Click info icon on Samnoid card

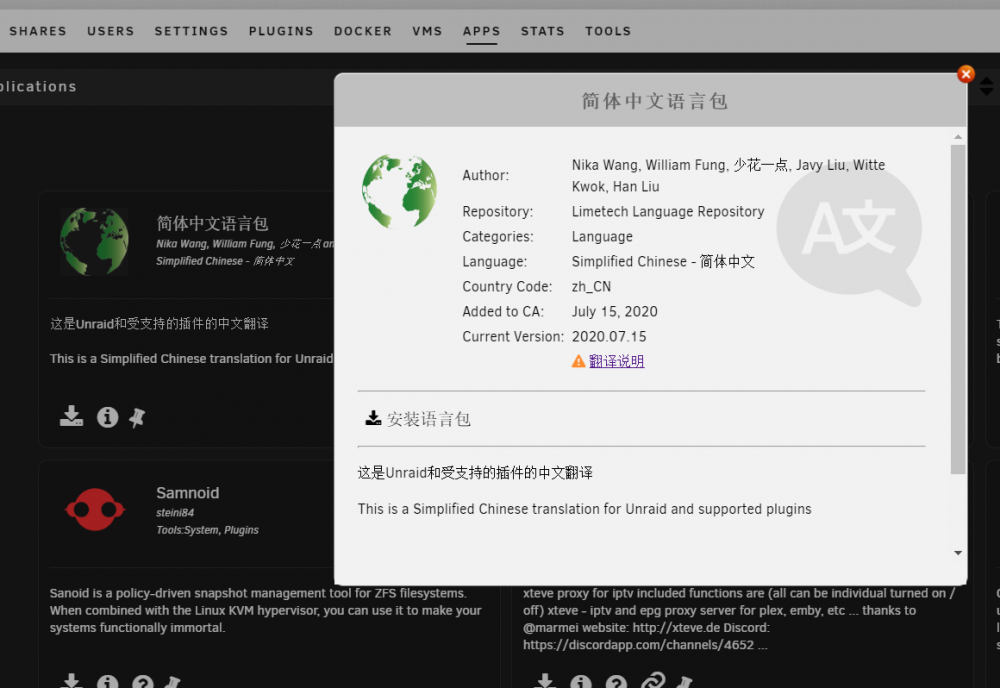coord(107,682)
